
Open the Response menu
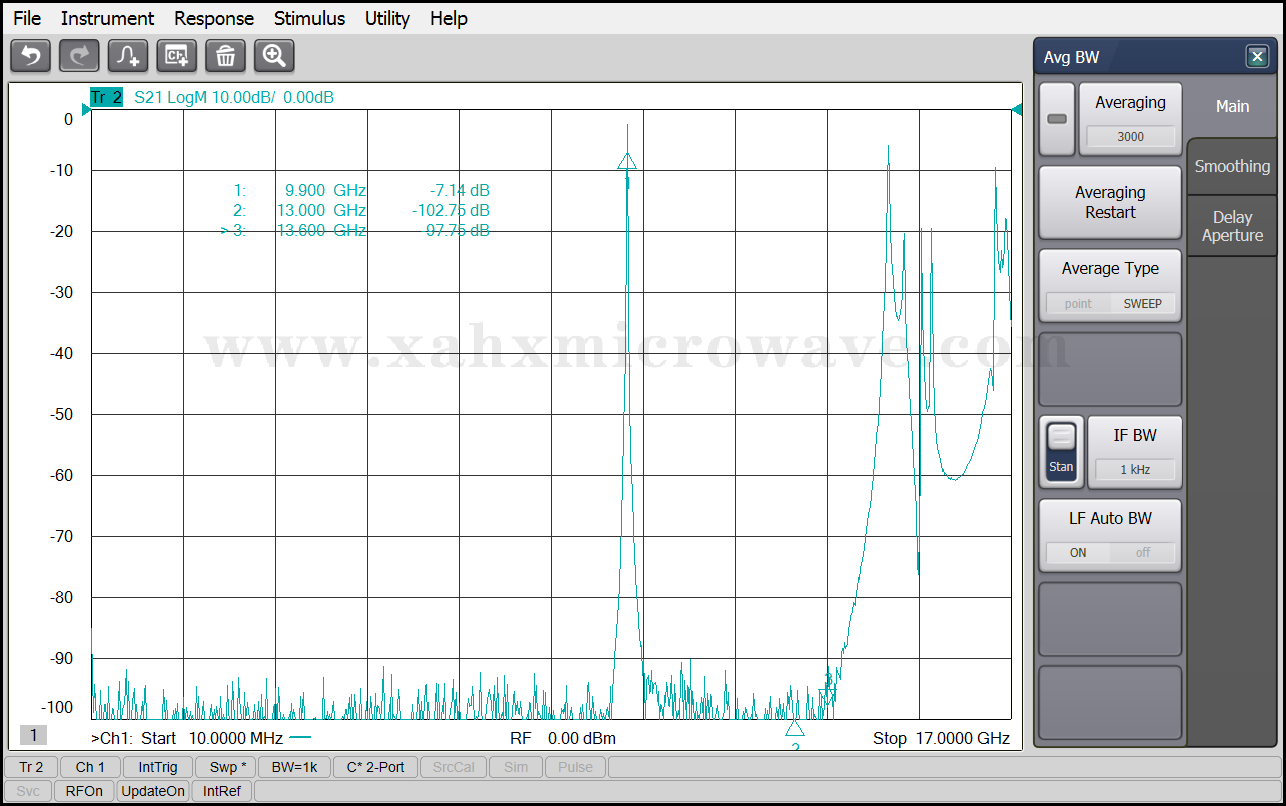pyautogui.click(x=214, y=18)
